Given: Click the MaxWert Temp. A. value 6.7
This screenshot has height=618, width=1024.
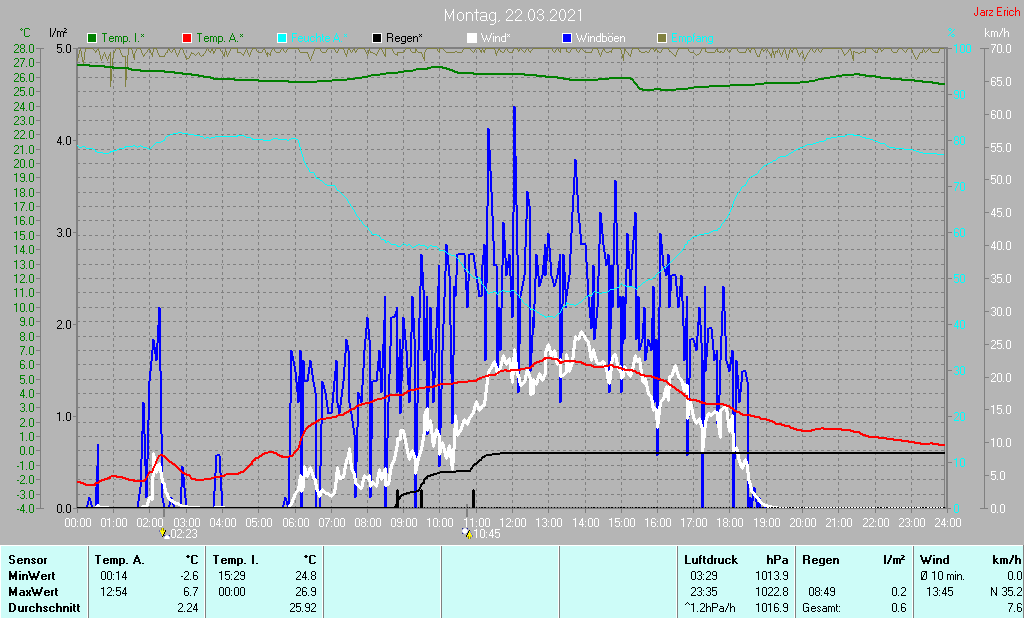Looking at the screenshot, I should point(190,592).
